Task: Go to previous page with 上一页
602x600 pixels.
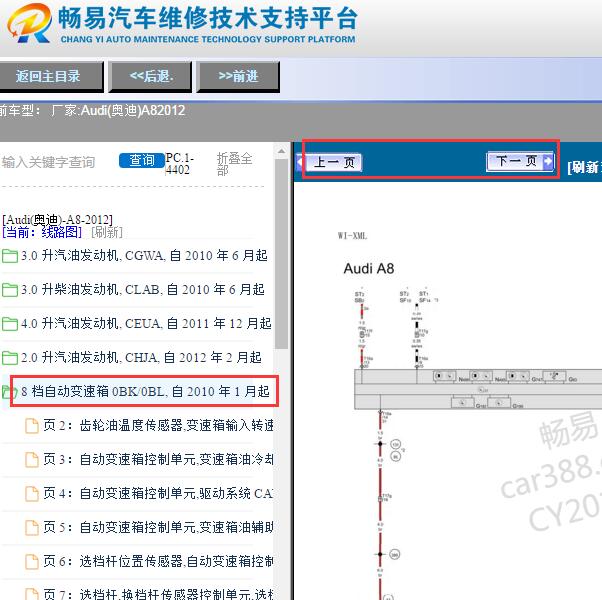Action: pyautogui.click(x=330, y=162)
